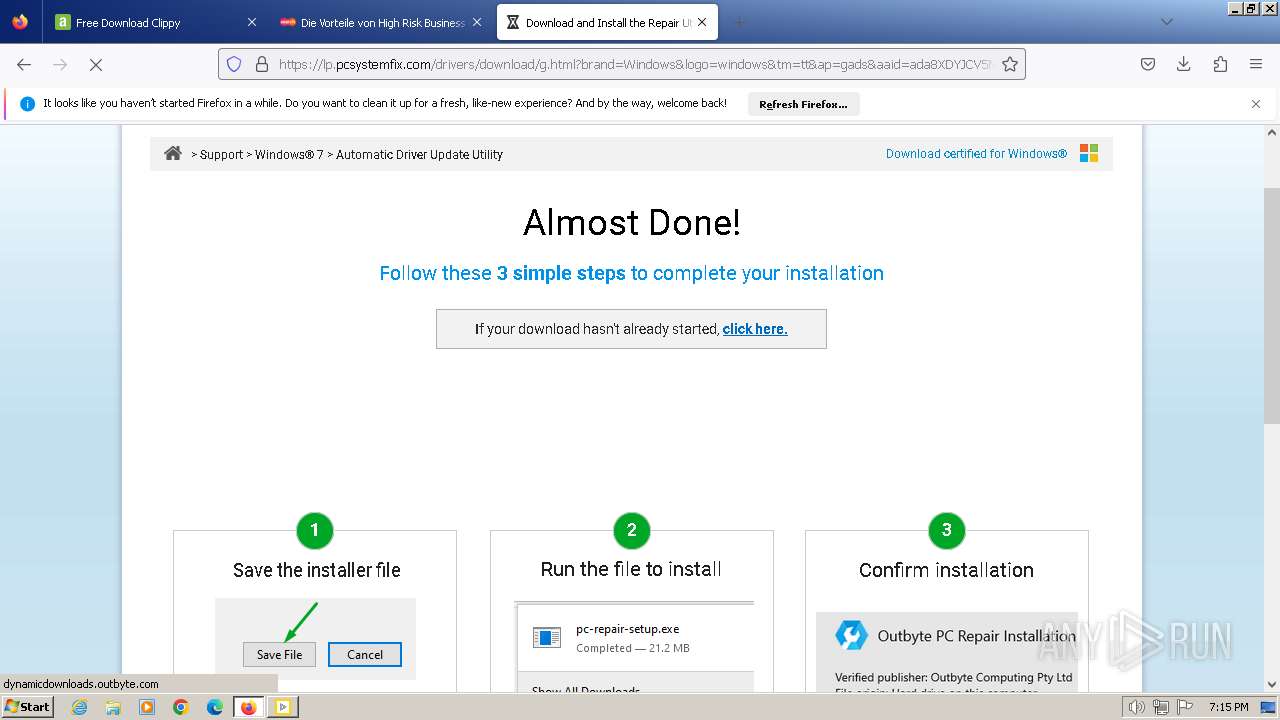This screenshot has height=720, width=1280.
Task: Open Save to Pocket icon
Action: [1148, 64]
